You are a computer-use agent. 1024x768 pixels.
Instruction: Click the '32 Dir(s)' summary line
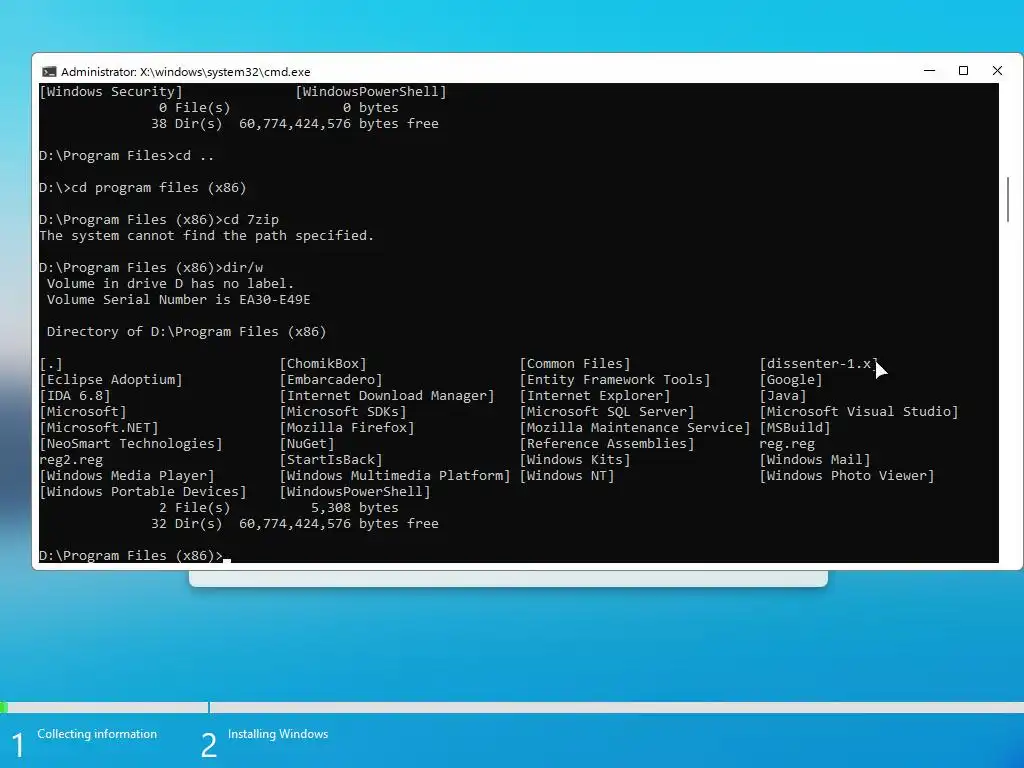click(x=295, y=524)
